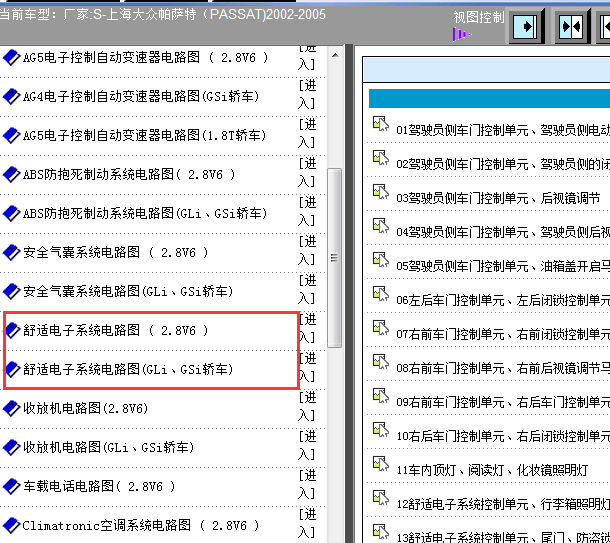
Task: Open 06左后车门控制单元 diagram text
Action: click(503, 300)
